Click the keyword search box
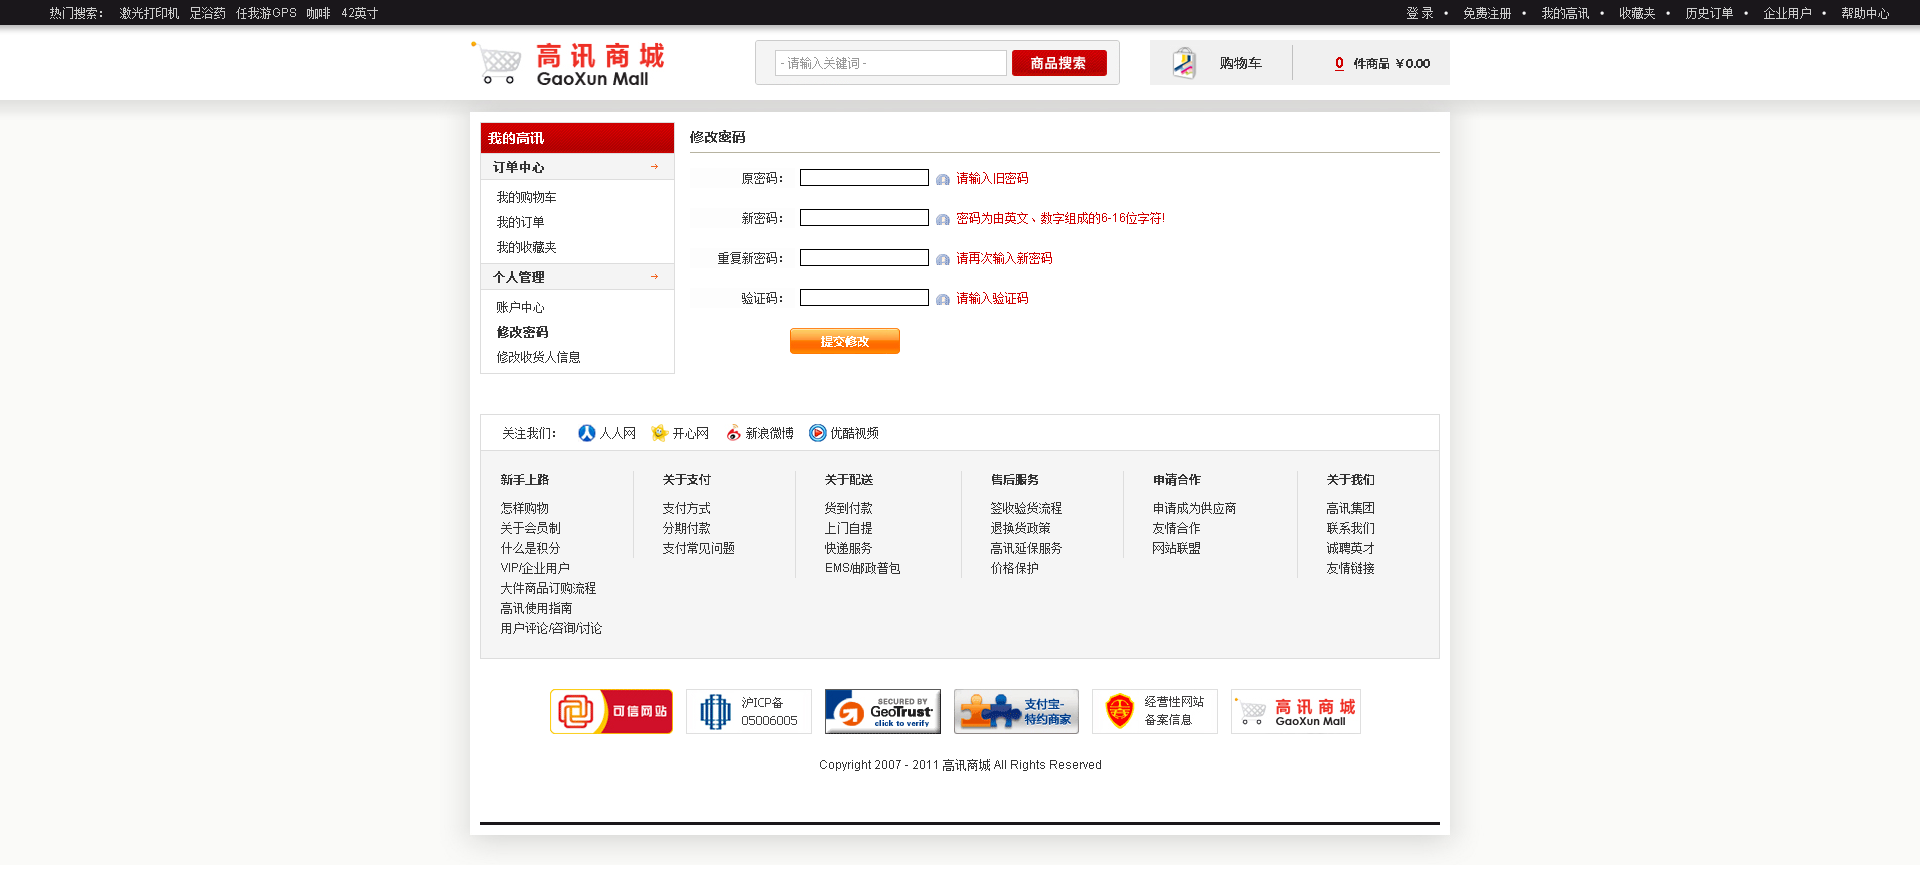This screenshot has height=891, width=1920. tap(890, 63)
